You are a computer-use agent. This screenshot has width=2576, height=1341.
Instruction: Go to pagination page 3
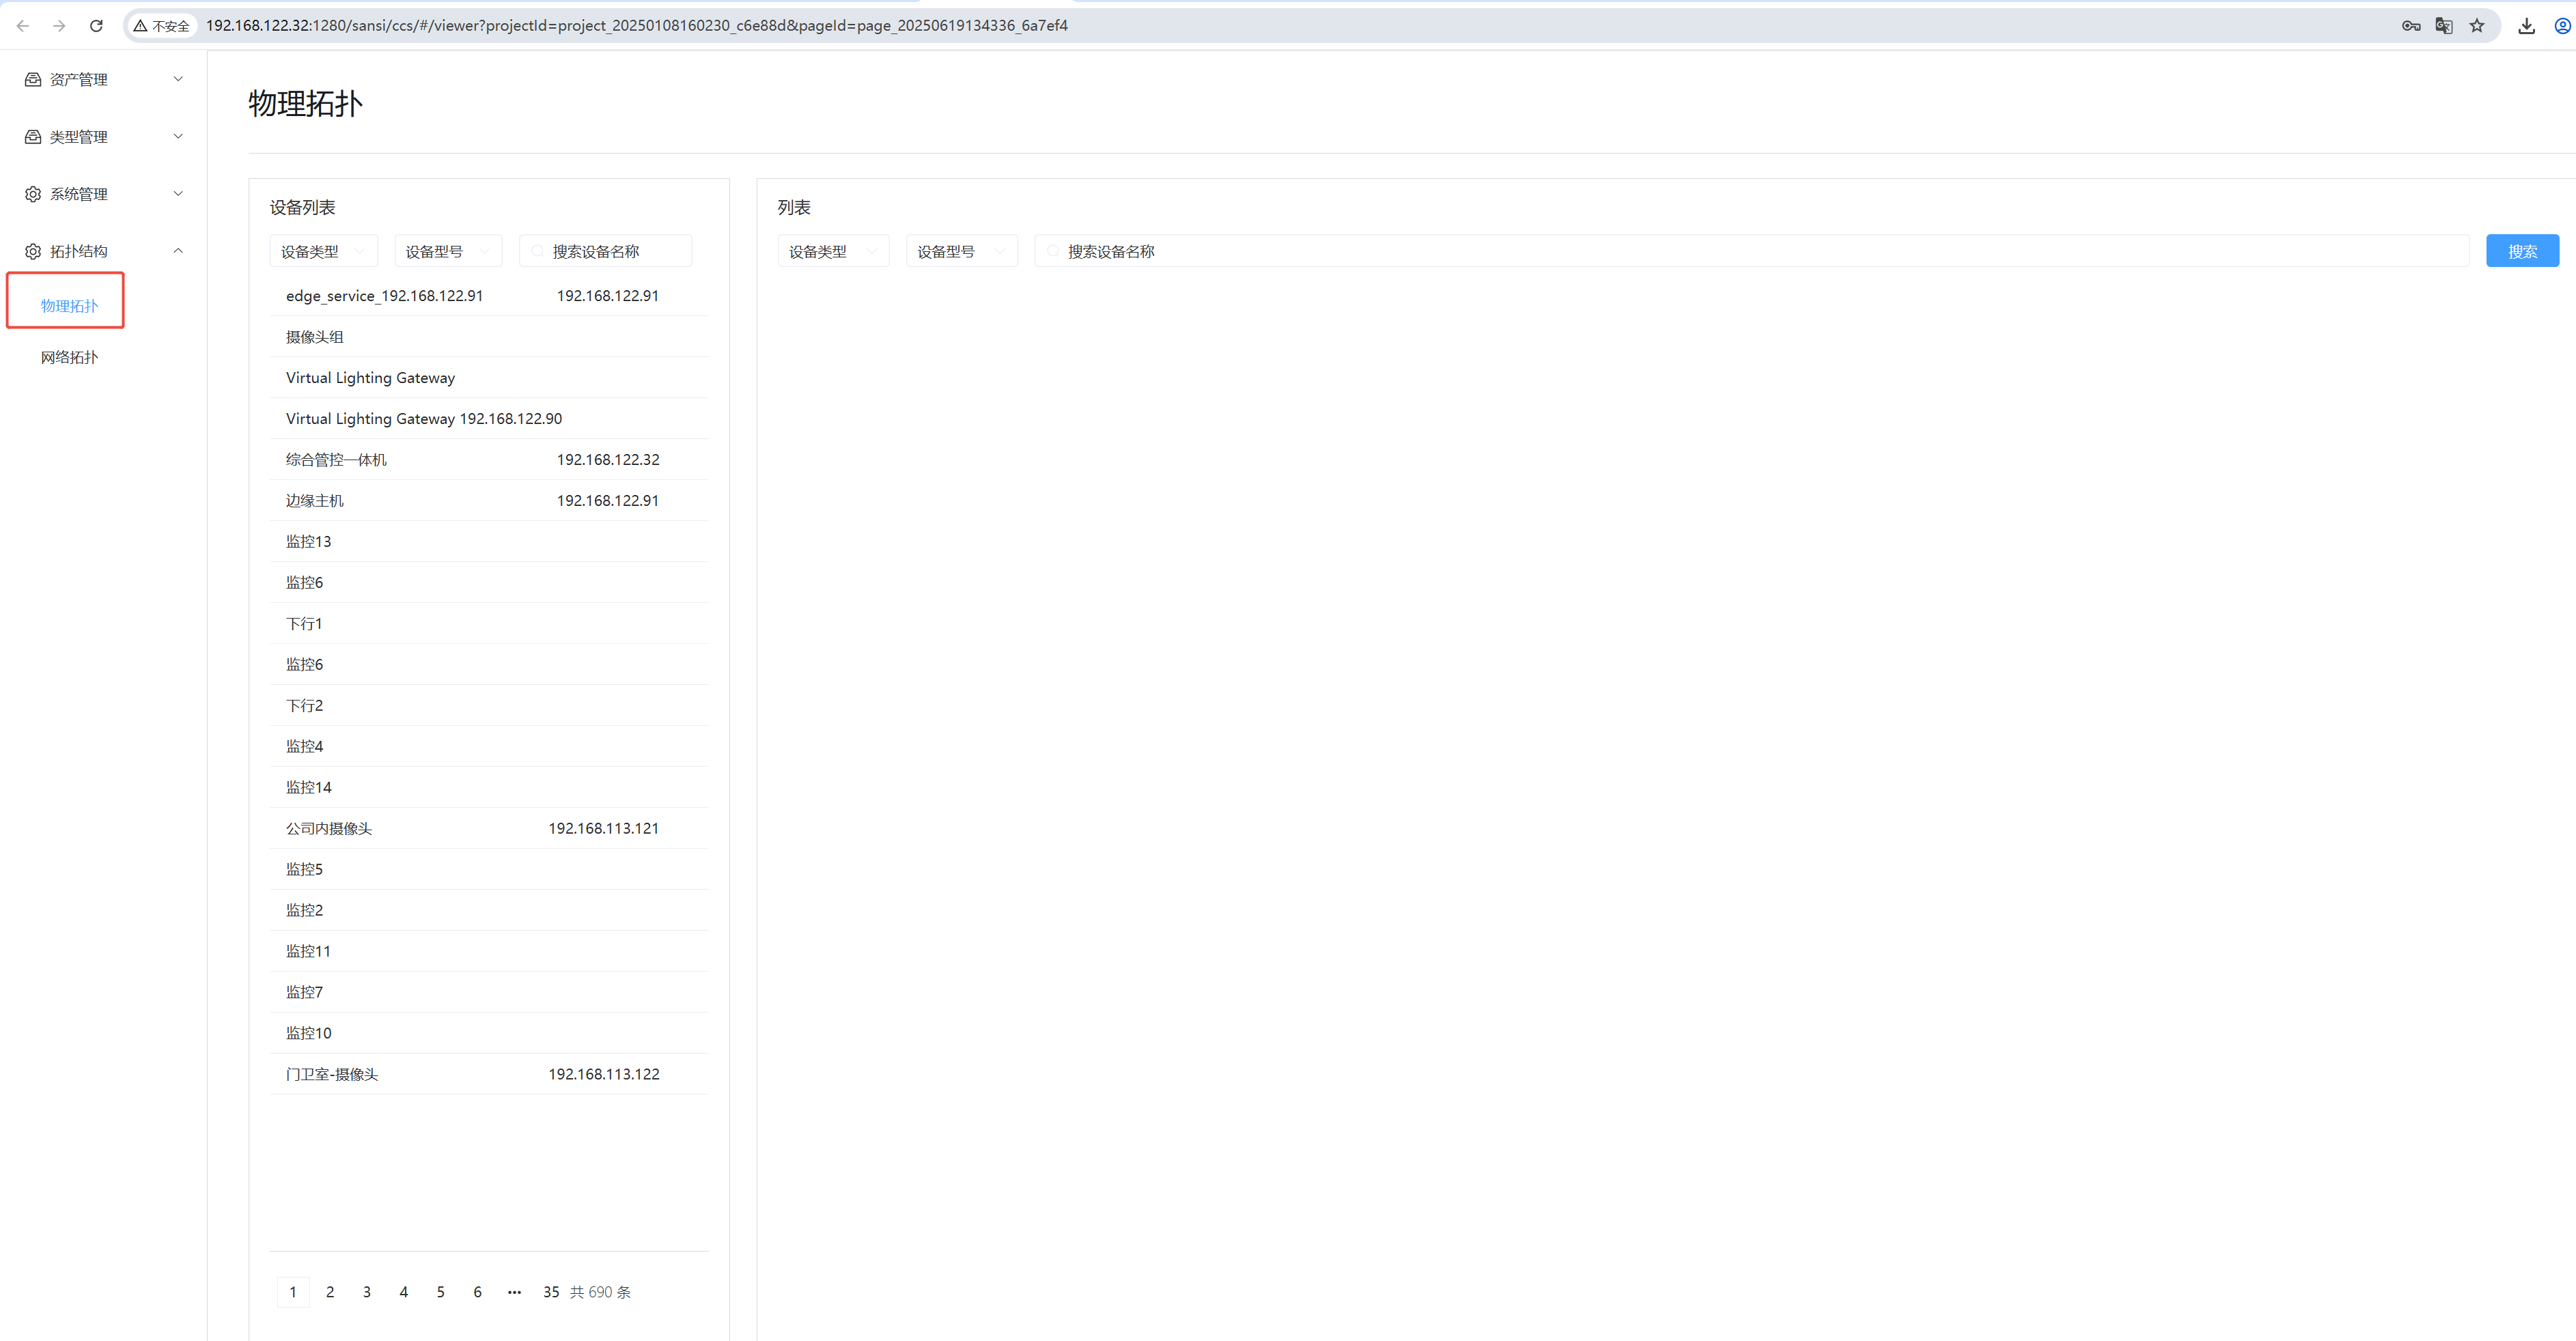point(367,1292)
